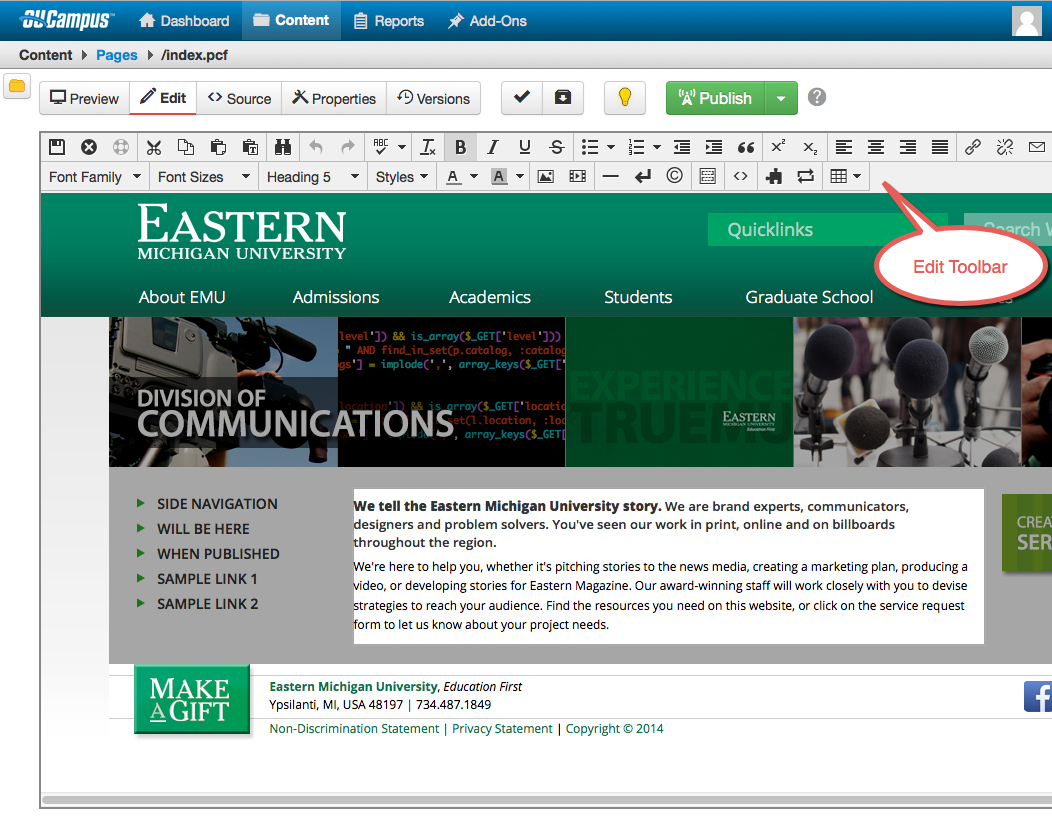Click the Insert image icon
The width and height of the screenshot is (1052, 818).
(545, 176)
